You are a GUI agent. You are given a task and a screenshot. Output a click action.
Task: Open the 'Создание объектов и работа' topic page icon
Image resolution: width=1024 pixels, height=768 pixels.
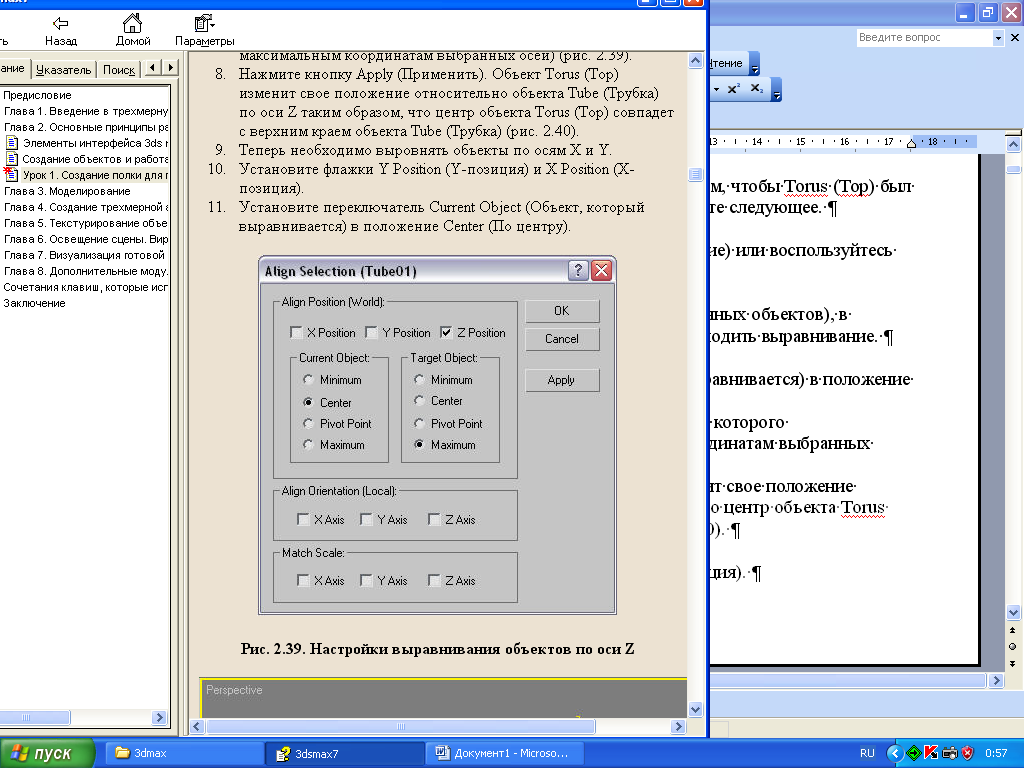pyautogui.click(x=12, y=159)
